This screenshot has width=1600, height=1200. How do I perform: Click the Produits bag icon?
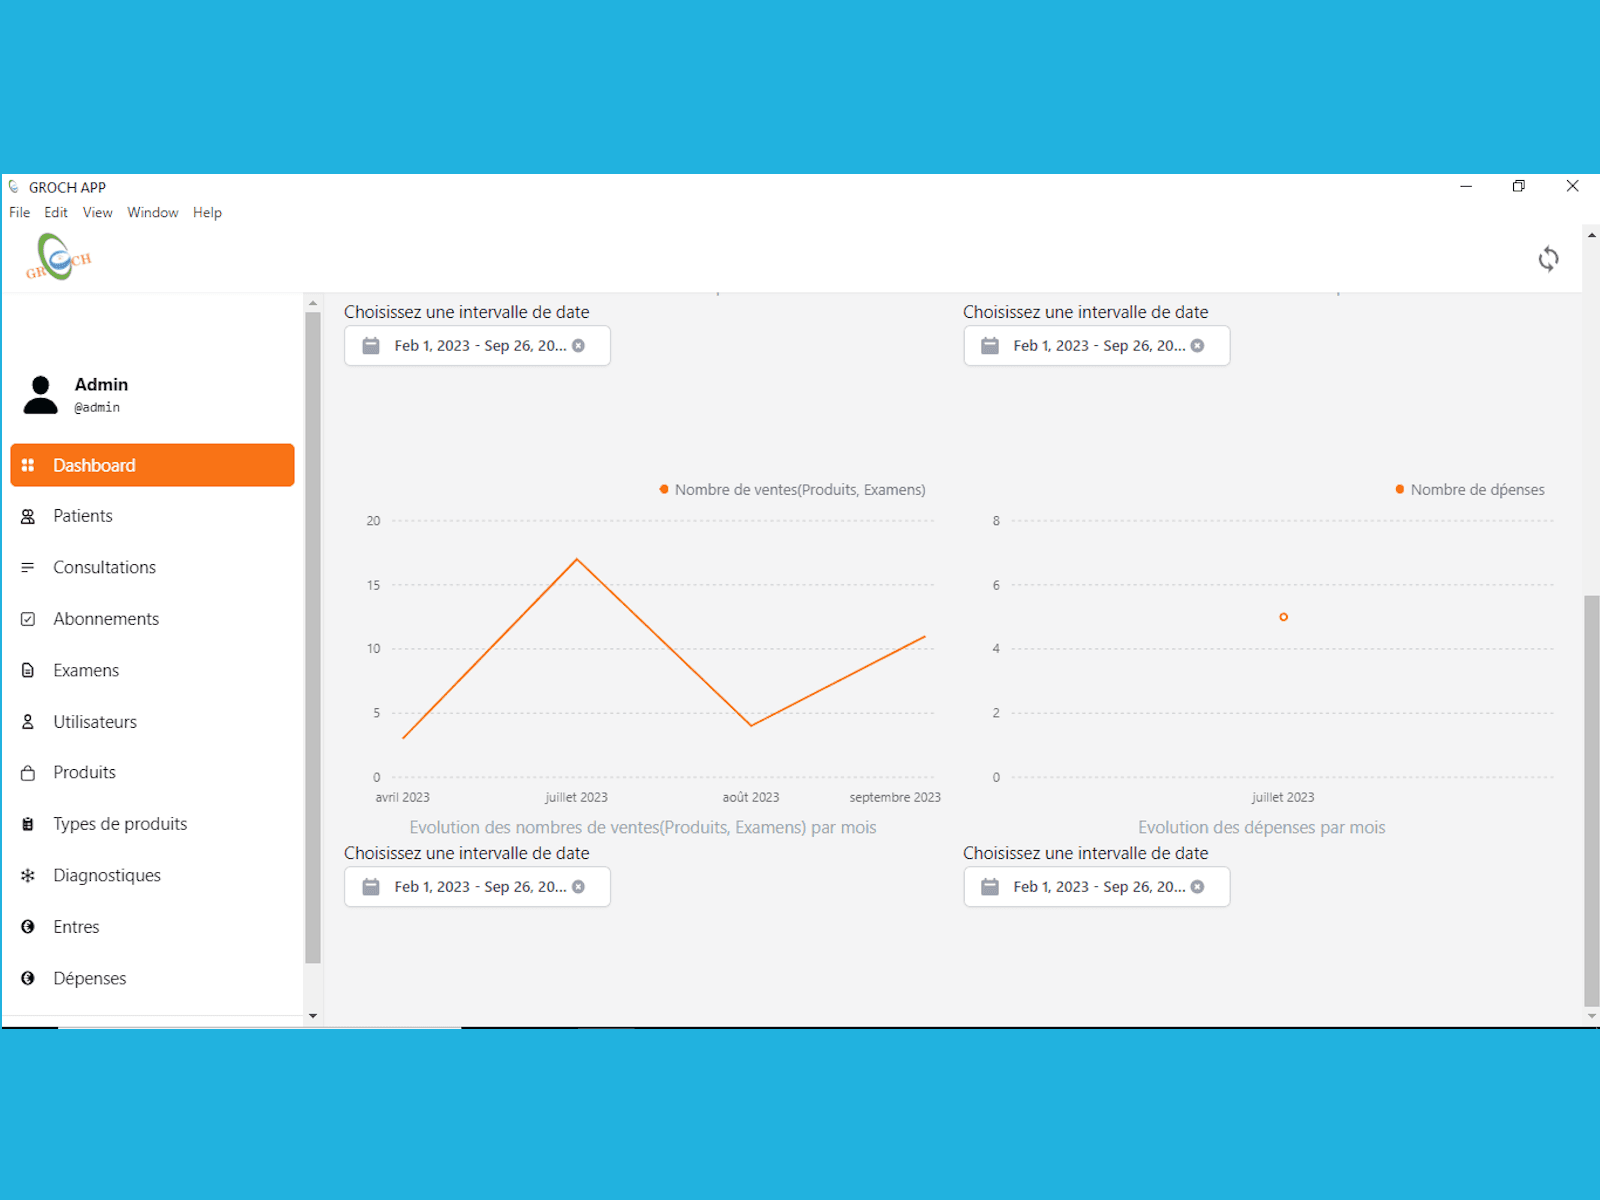pyautogui.click(x=28, y=773)
